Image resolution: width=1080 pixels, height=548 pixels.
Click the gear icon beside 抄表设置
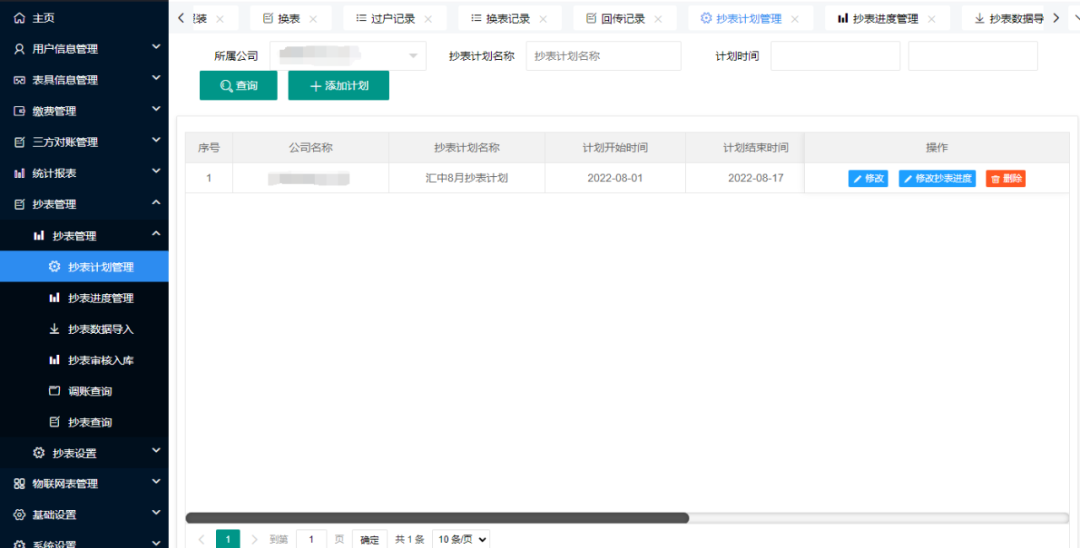pyautogui.click(x=39, y=453)
